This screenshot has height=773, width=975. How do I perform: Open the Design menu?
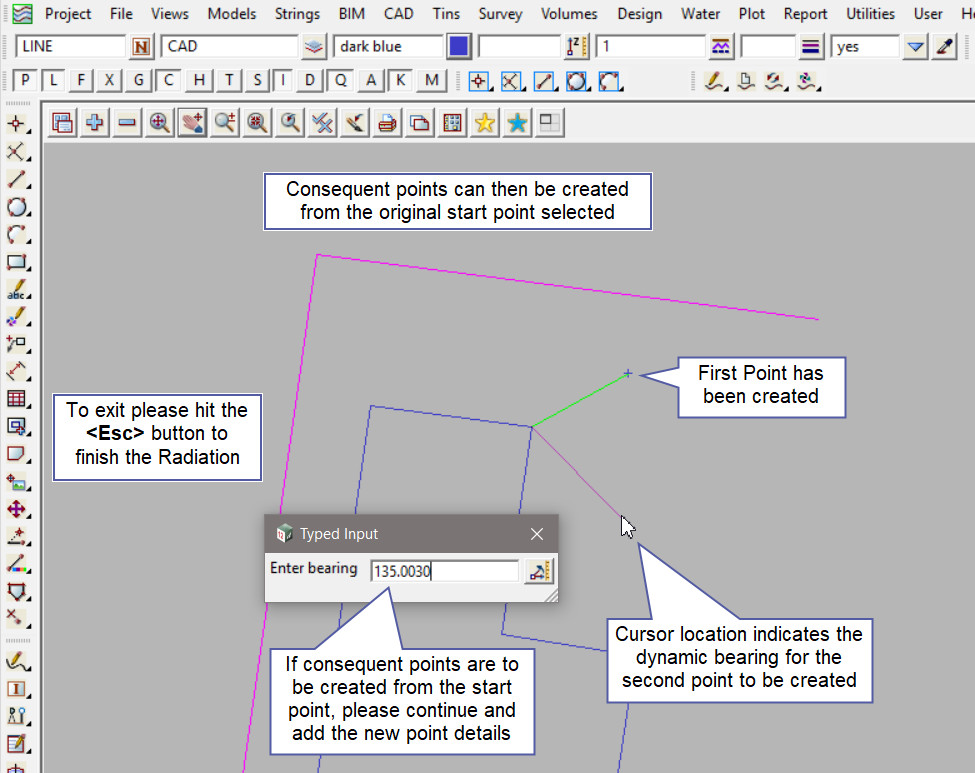click(639, 14)
